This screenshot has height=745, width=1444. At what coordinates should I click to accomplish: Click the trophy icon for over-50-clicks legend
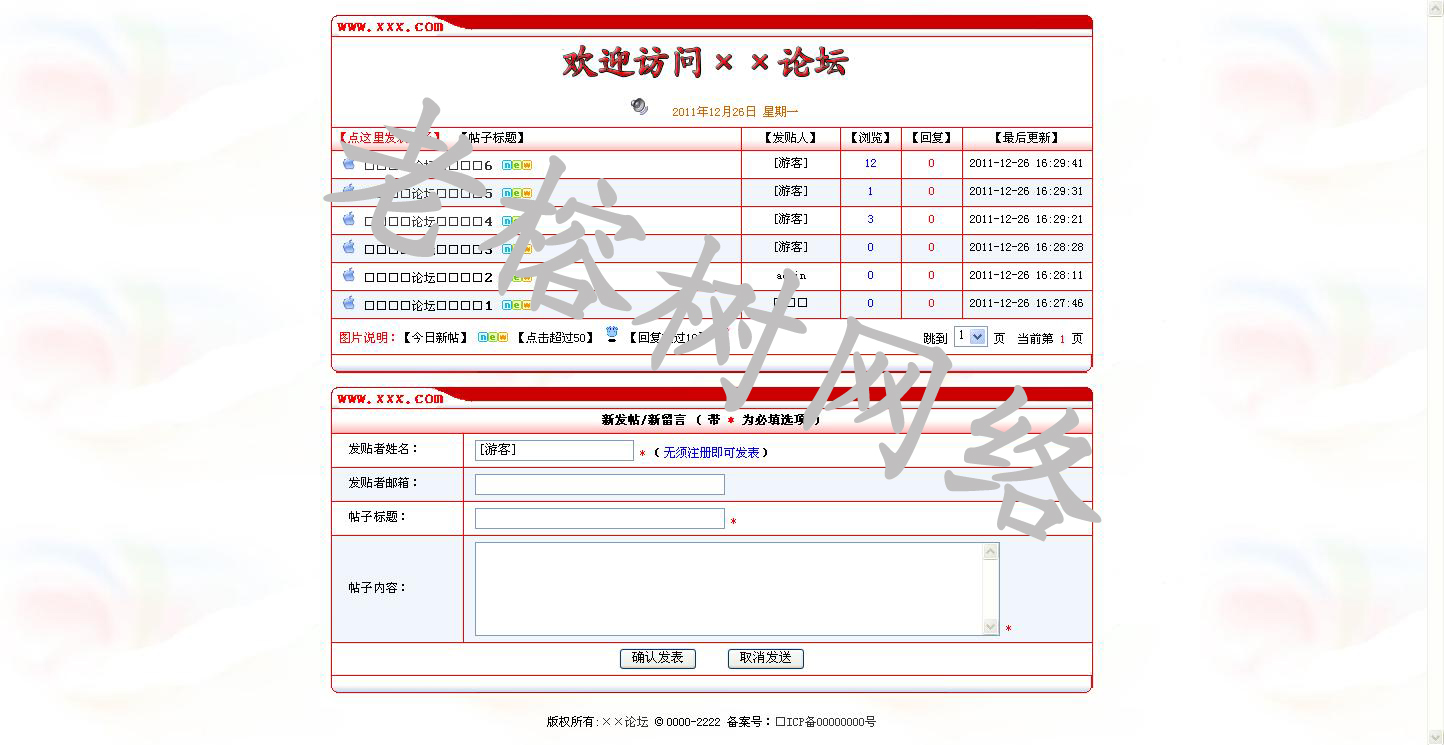[612, 334]
